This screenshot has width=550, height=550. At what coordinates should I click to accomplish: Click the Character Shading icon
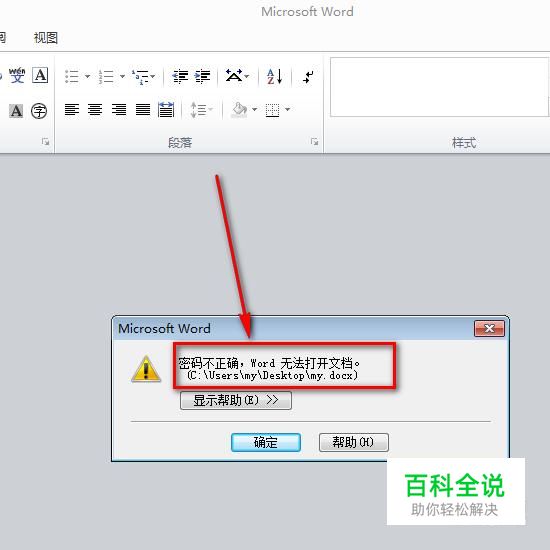tap(16, 111)
